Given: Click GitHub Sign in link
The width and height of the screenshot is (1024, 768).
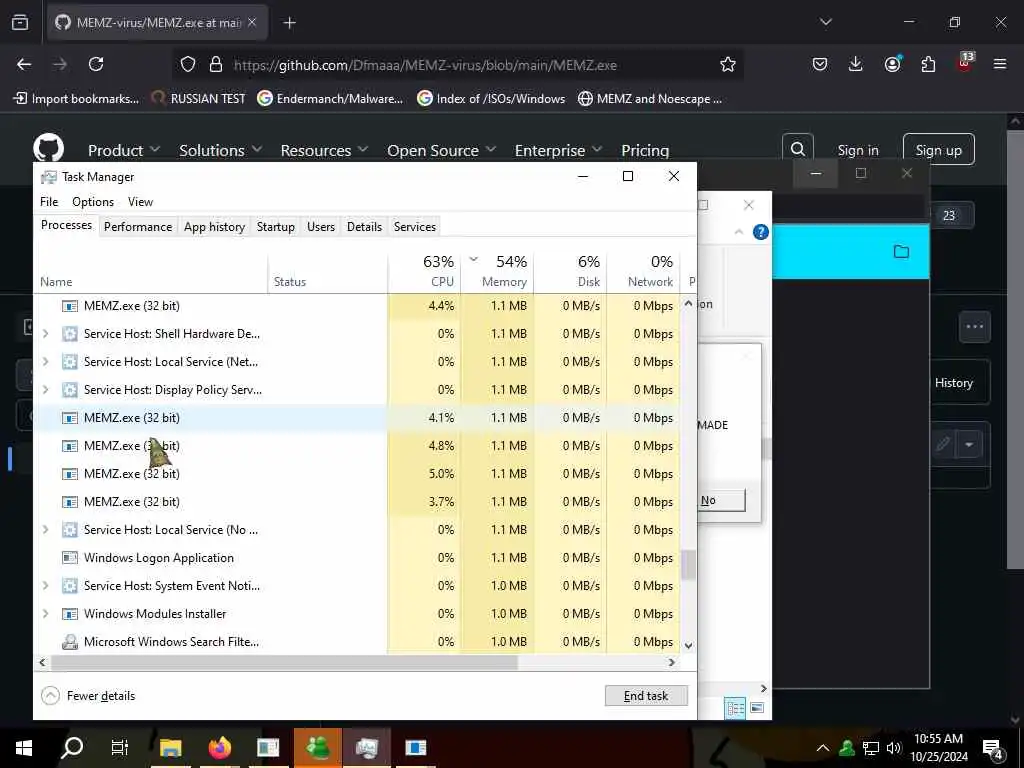Looking at the screenshot, I should [x=857, y=150].
